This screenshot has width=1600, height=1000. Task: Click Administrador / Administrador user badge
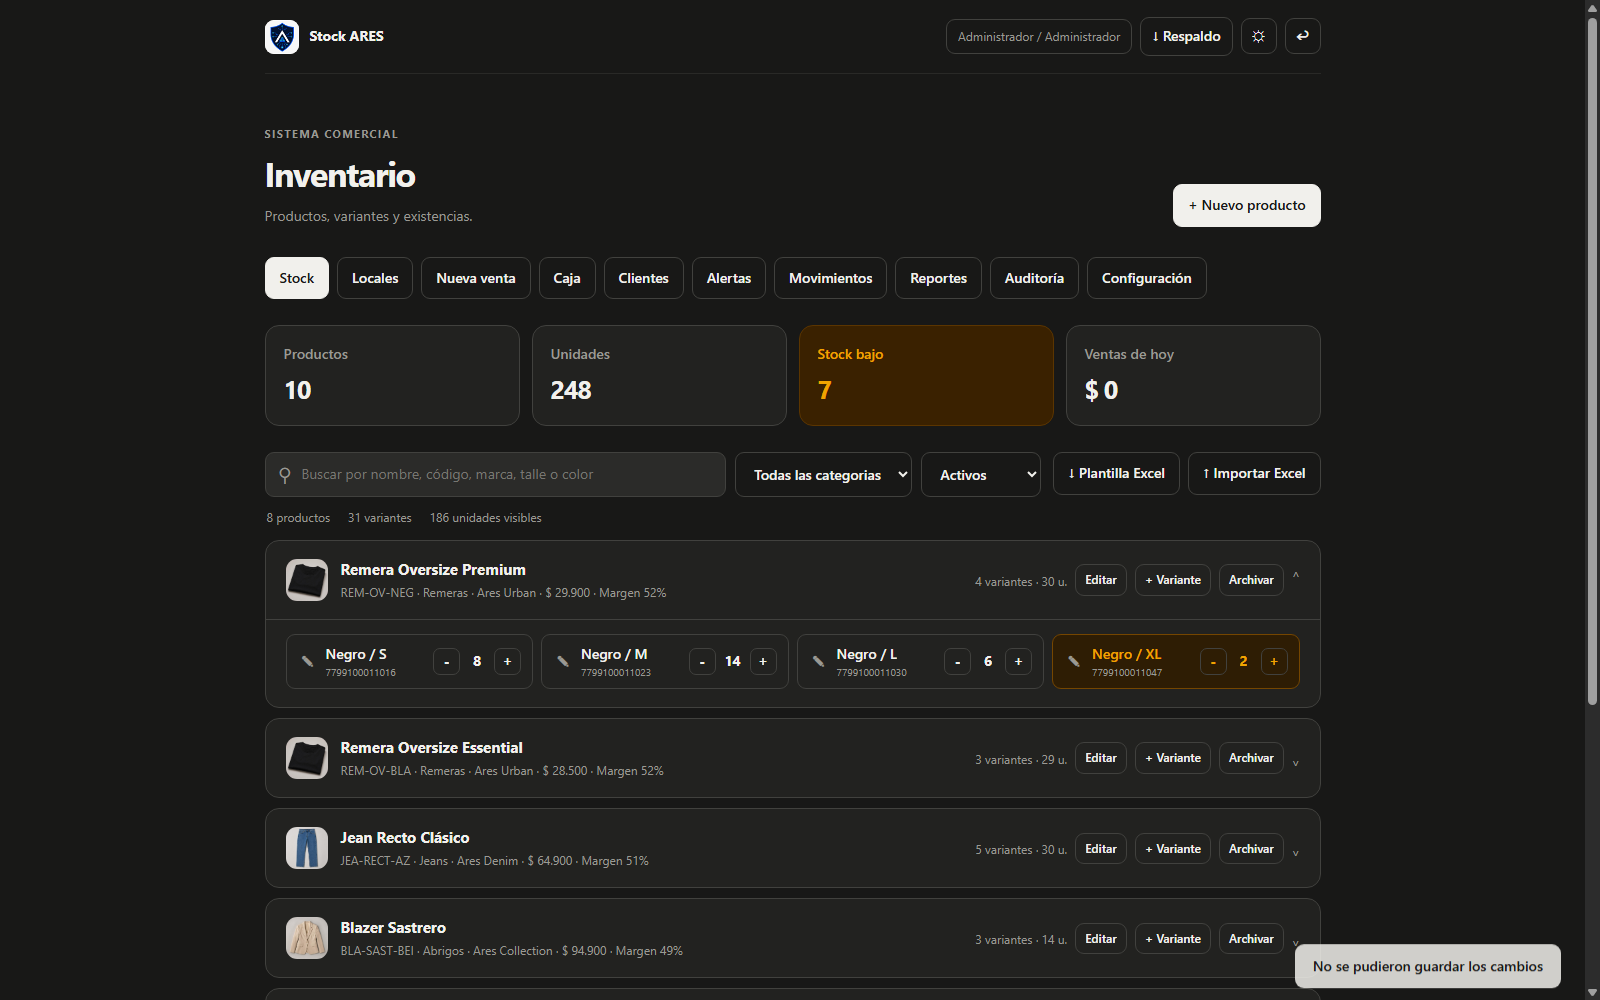coord(1039,36)
